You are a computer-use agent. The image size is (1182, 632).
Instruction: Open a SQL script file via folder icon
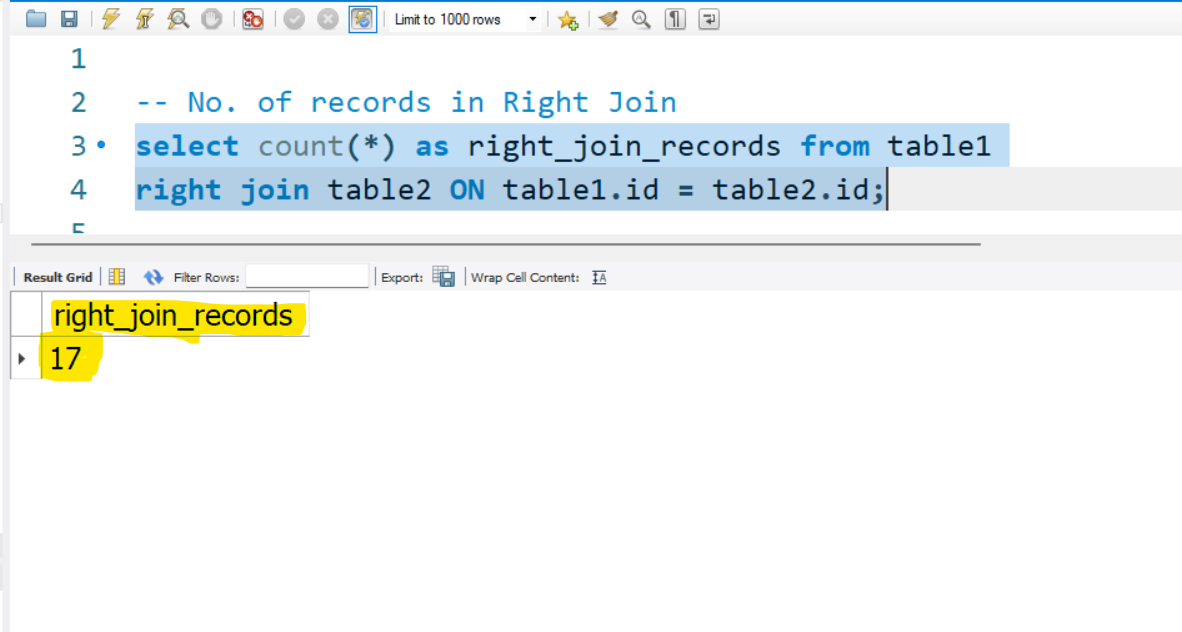point(35,19)
